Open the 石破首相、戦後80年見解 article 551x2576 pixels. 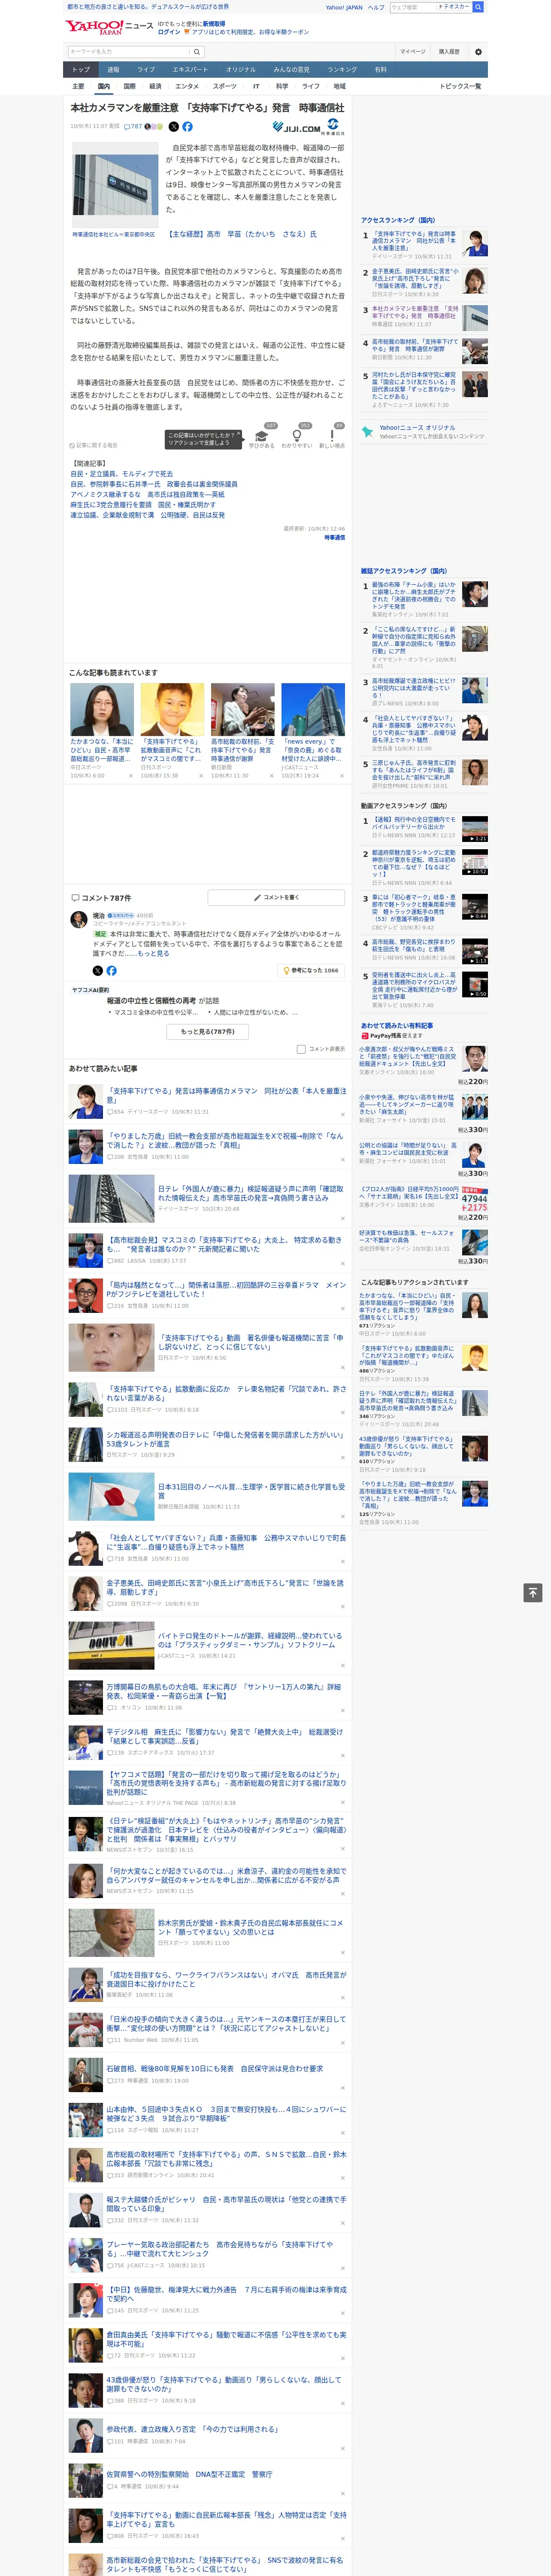click(215, 2068)
